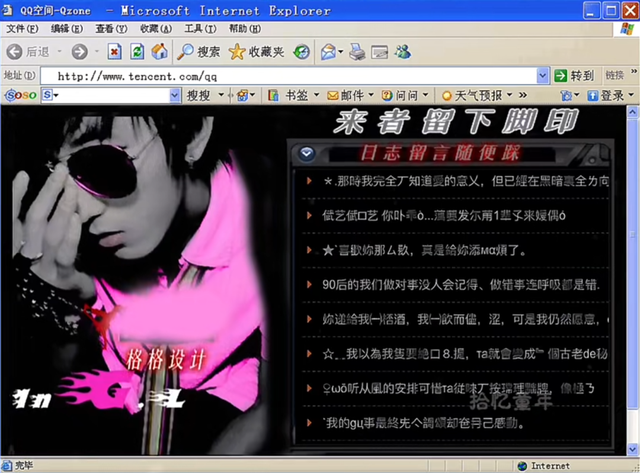Image resolution: width=640 pixels, height=473 pixels.
Task: Click the 转到 Go button
Action: pyautogui.click(x=574, y=76)
